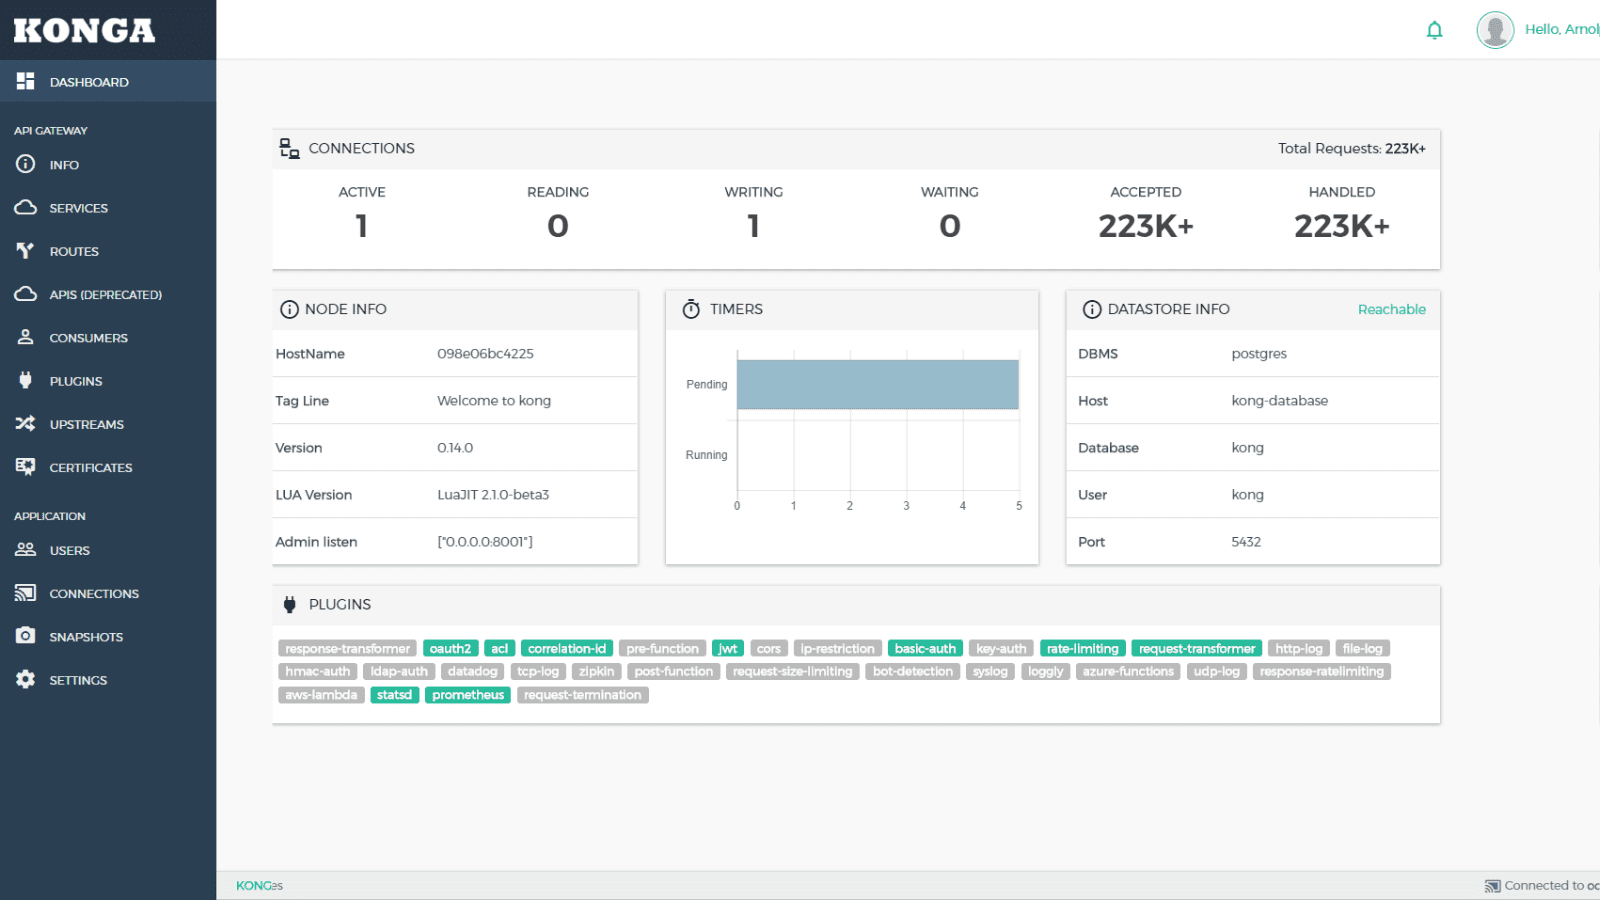Open the Consumers menu item
Viewport: 1600px width, 900px height.
[108, 337]
